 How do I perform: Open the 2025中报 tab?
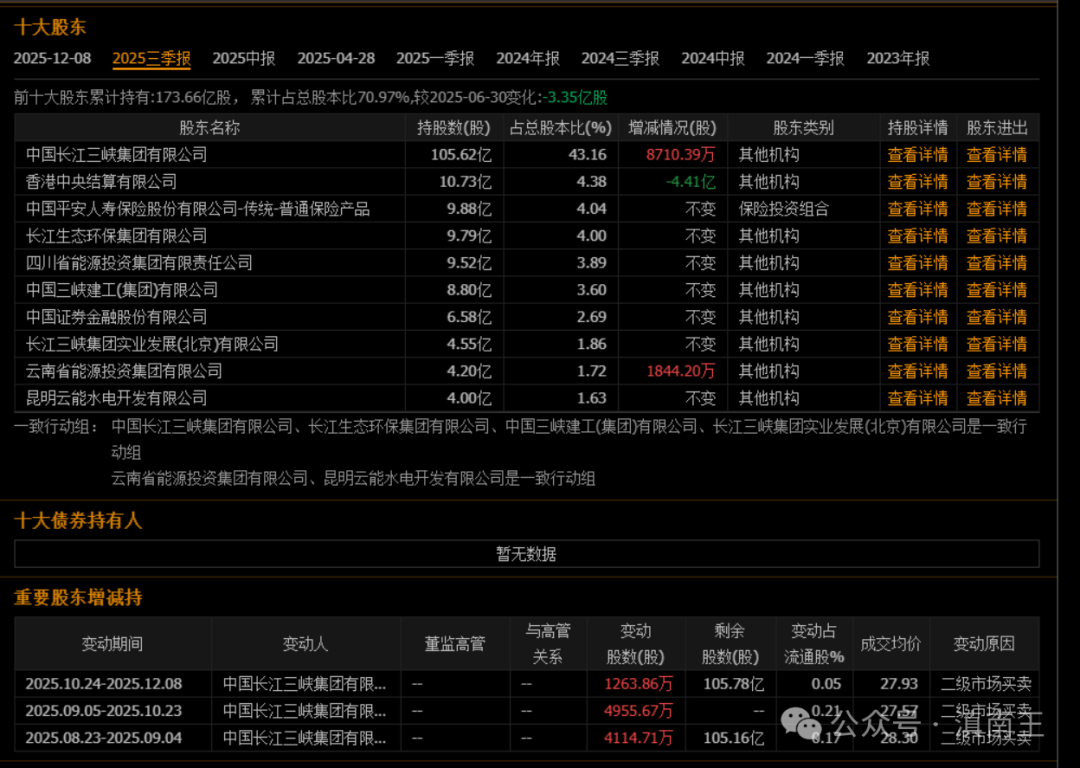[x=244, y=59]
